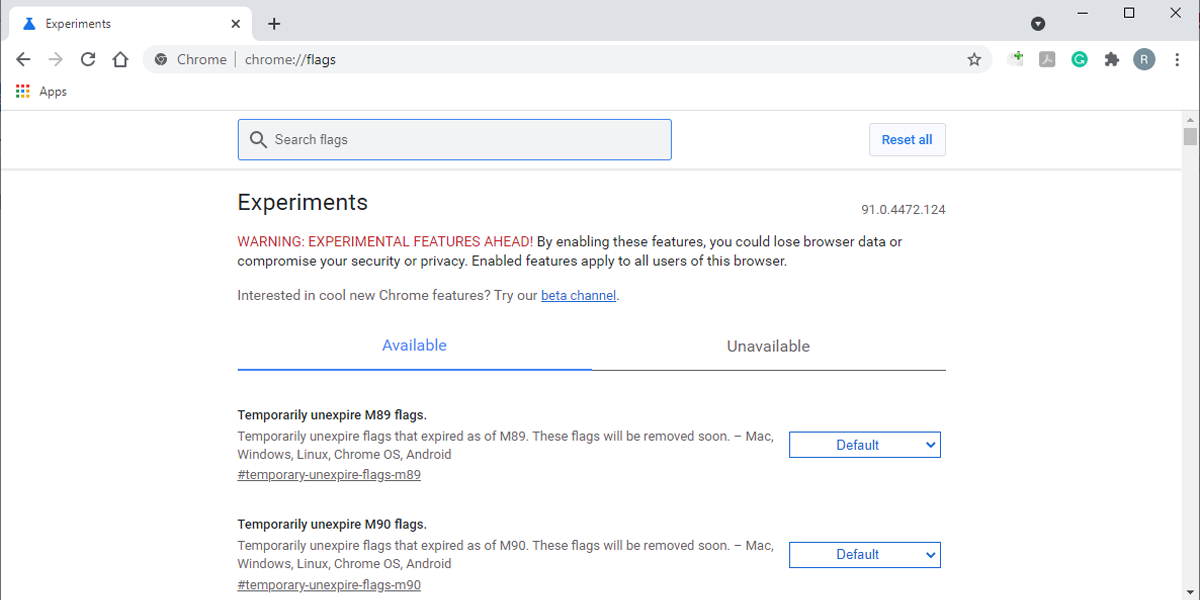Click the vertical page scrollbar thumb
1200x600 pixels.
[1190, 137]
